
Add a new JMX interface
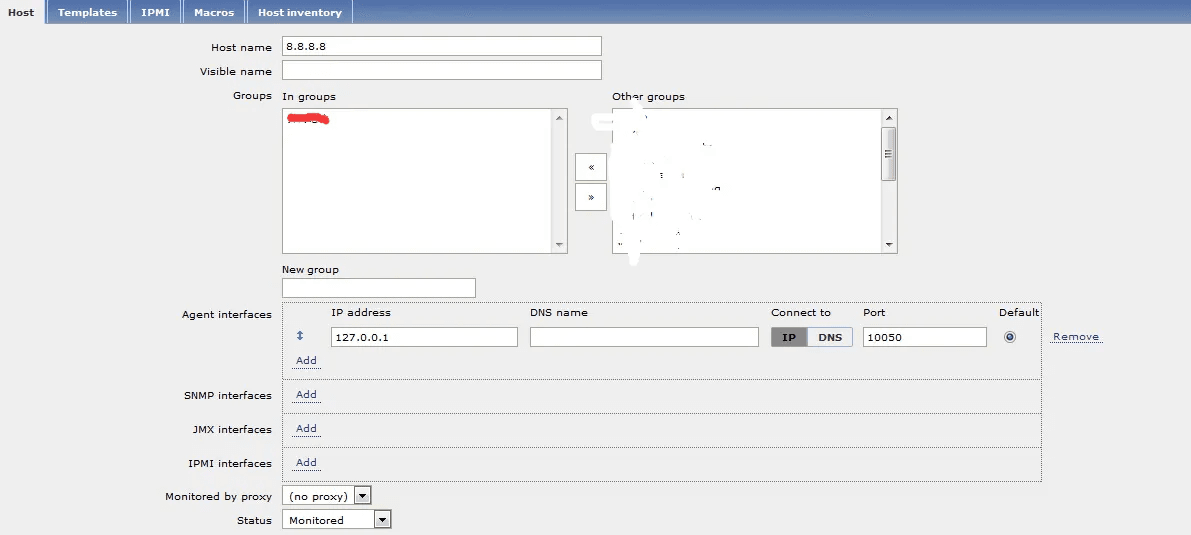point(306,429)
